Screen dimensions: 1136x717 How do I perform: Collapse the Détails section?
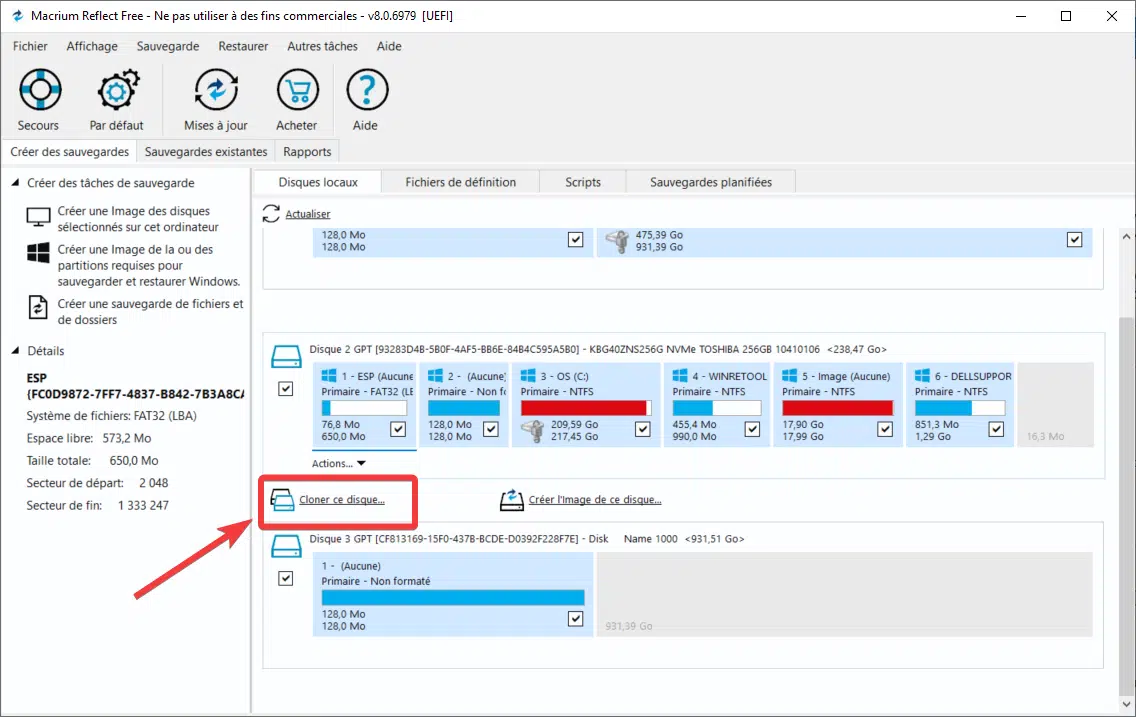15,351
